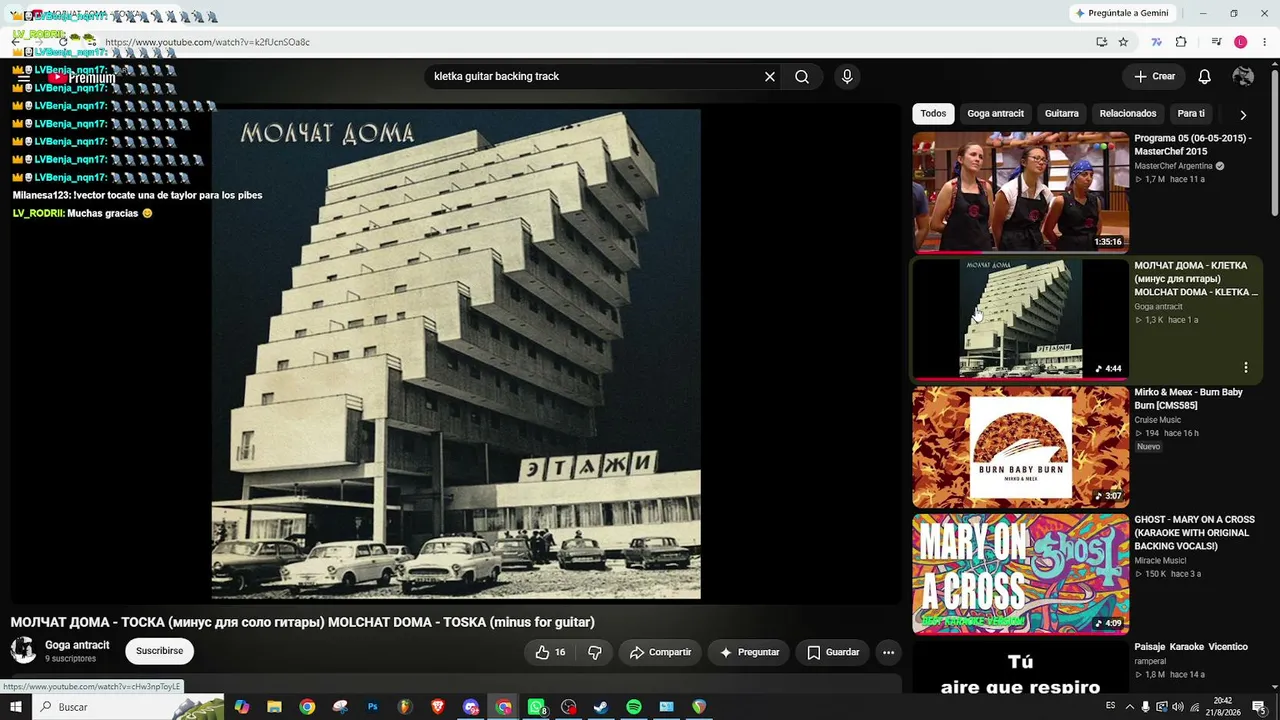Select the Todos filter chip
The image size is (1280, 720).
pos(933,114)
